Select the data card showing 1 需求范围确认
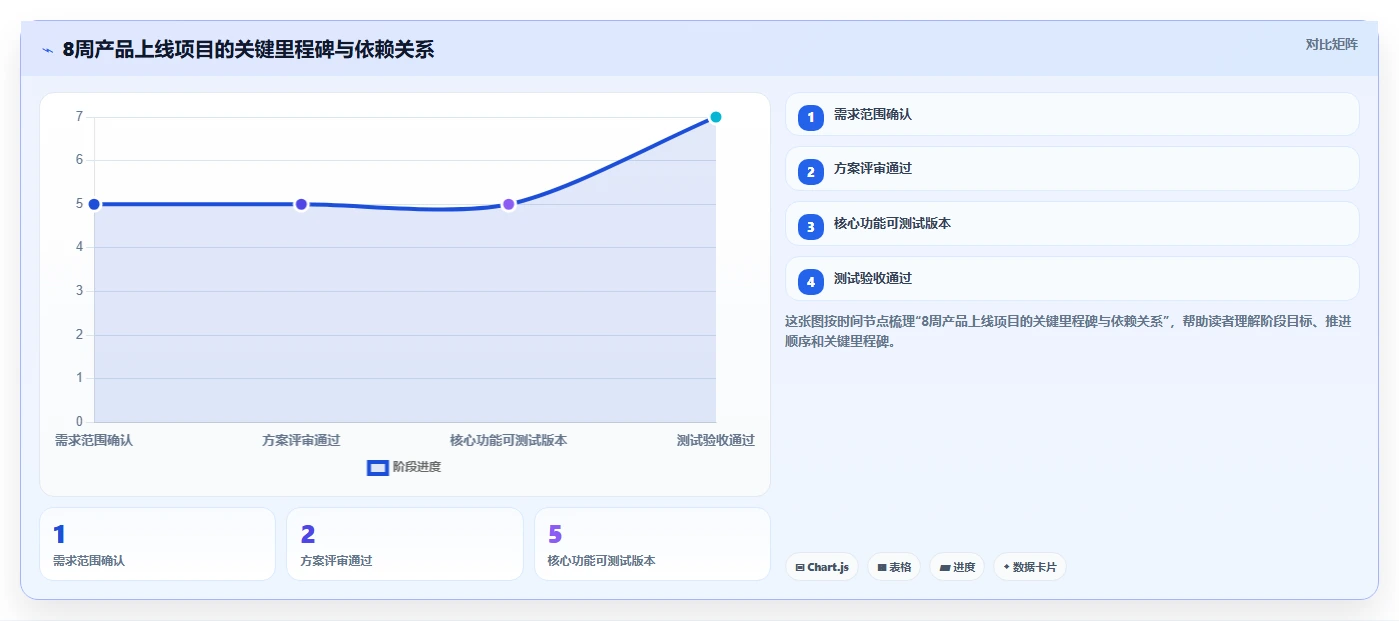The height and width of the screenshot is (621, 1399). (x=157, y=544)
